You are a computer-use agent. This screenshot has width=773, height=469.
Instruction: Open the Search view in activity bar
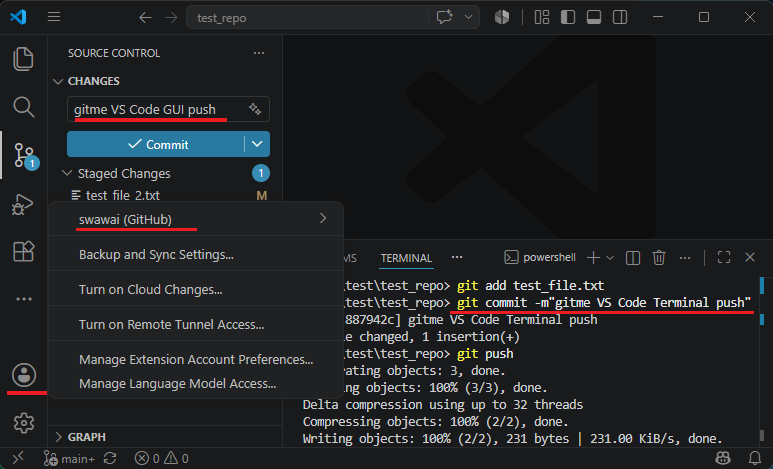23,107
